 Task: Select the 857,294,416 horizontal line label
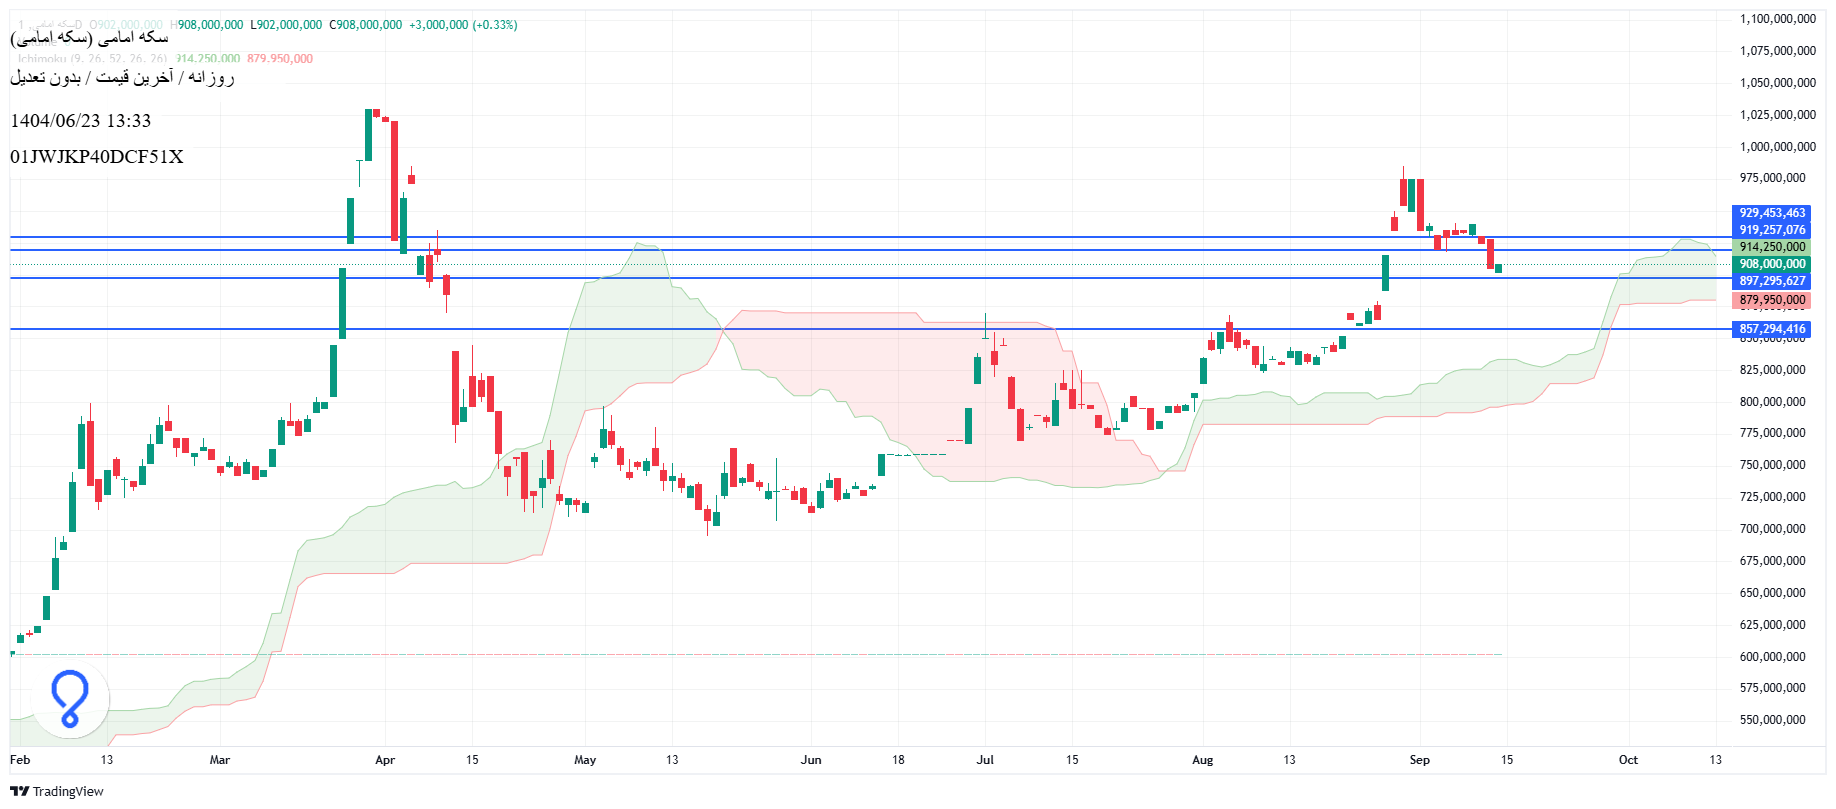coord(1771,329)
